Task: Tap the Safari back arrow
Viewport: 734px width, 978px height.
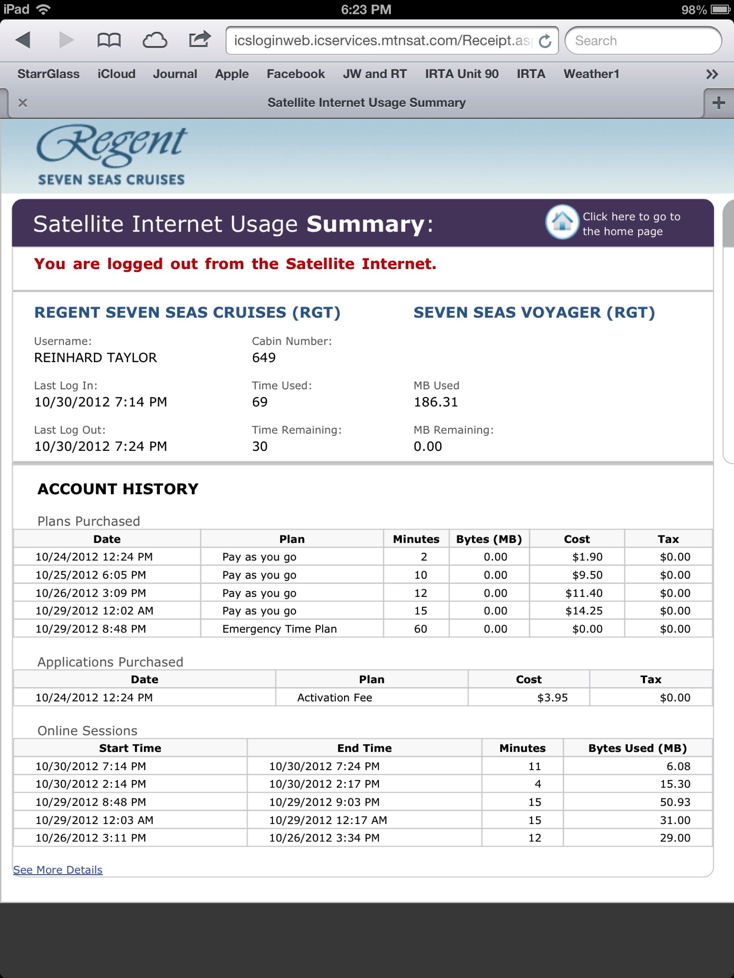Action: click(x=23, y=41)
